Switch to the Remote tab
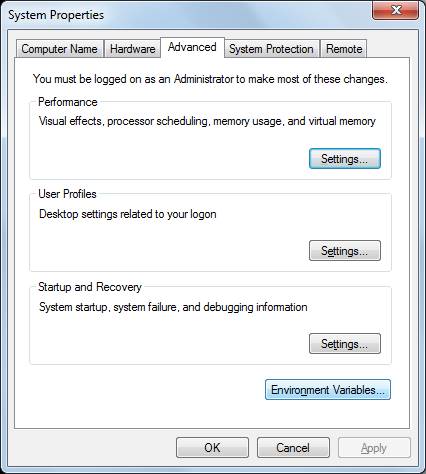426x474 pixels. click(x=344, y=49)
